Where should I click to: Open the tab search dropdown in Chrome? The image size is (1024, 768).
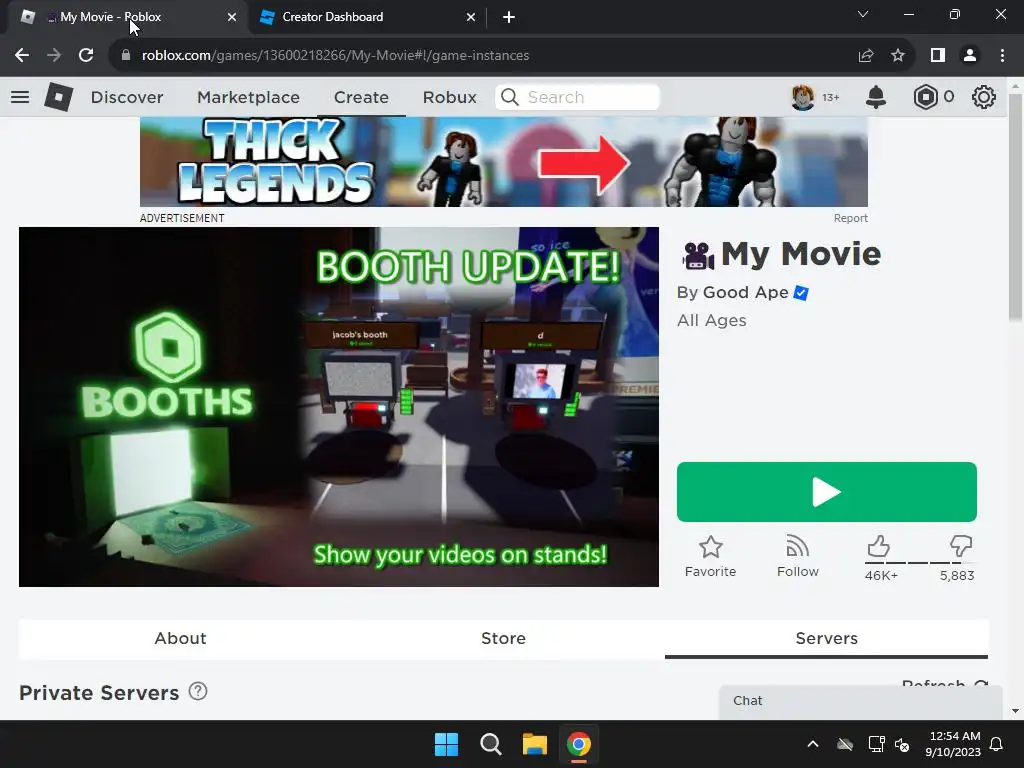pos(863,14)
